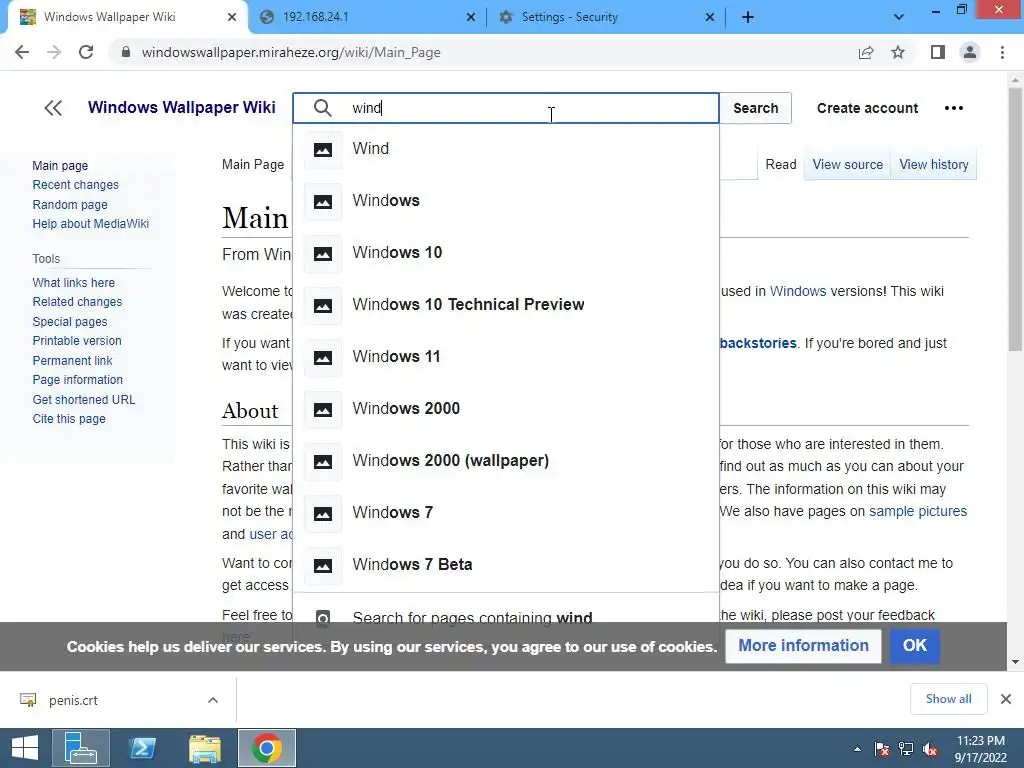Go back with browser back arrow
The image size is (1024, 768).
[x=22, y=52]
